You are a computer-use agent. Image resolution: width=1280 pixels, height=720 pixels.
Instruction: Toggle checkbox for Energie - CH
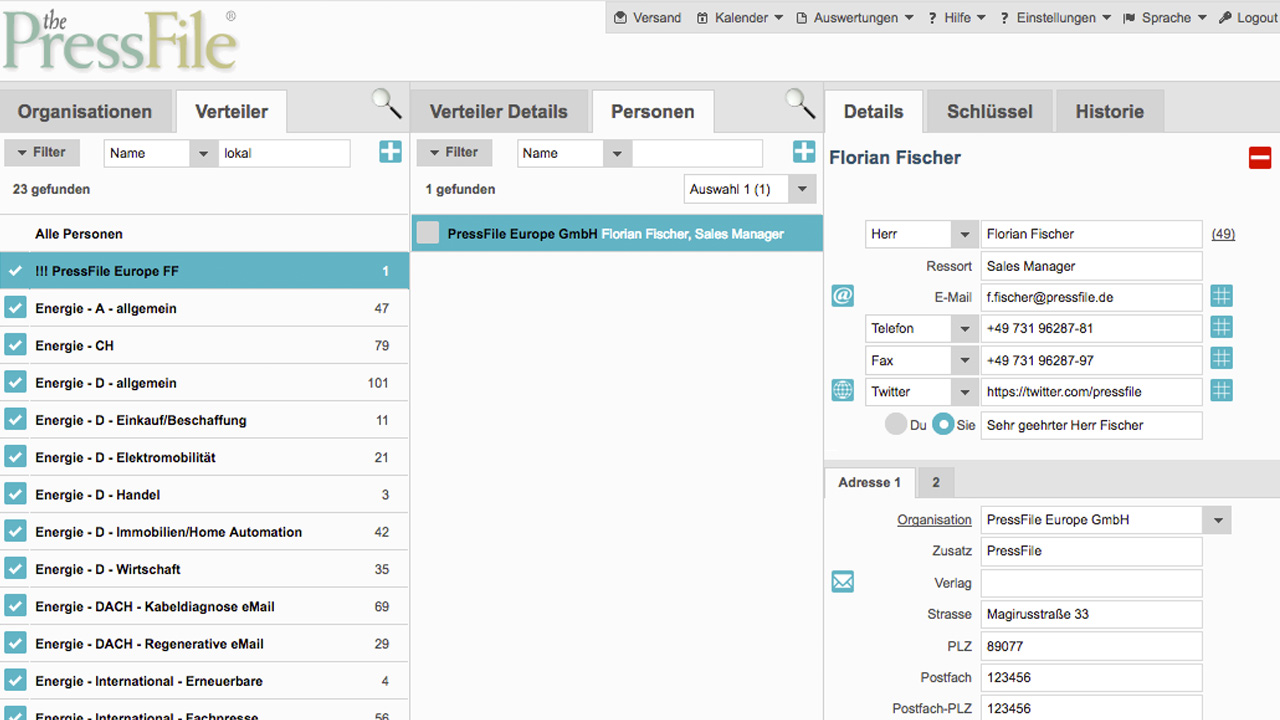tap(15, 345)
